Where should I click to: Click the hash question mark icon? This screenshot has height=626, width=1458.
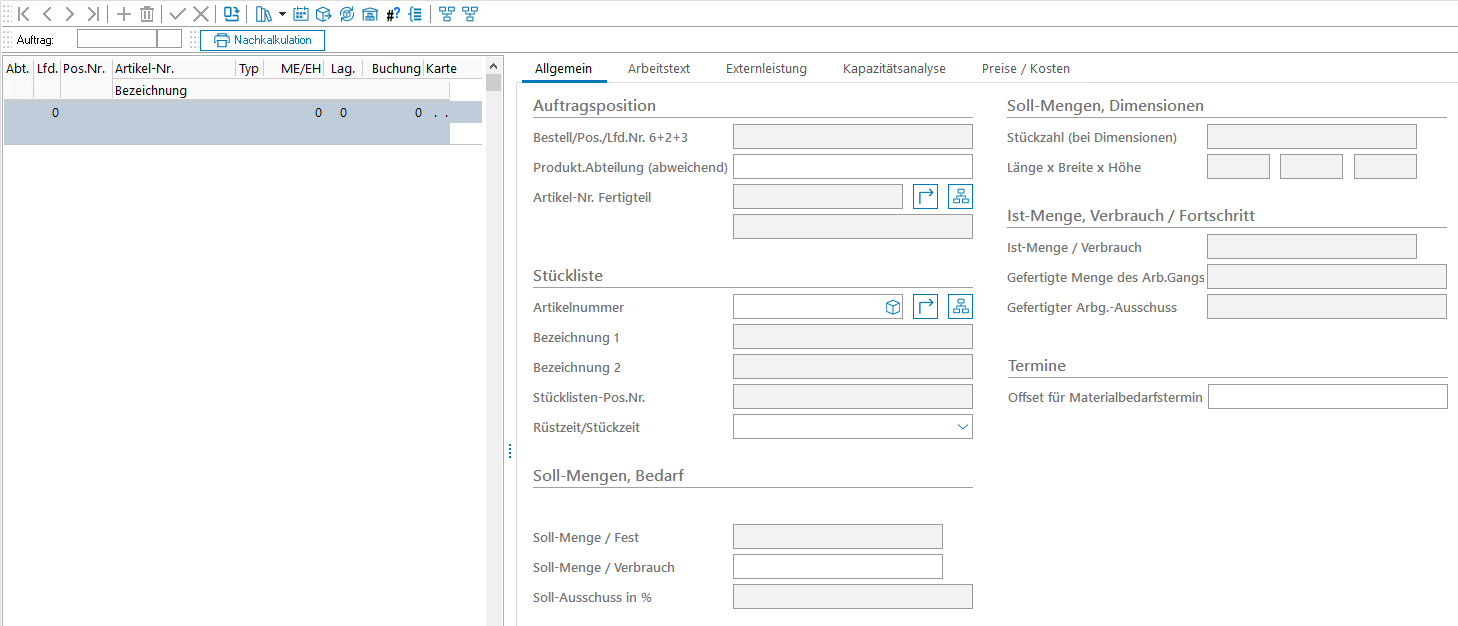pos(393,14)
